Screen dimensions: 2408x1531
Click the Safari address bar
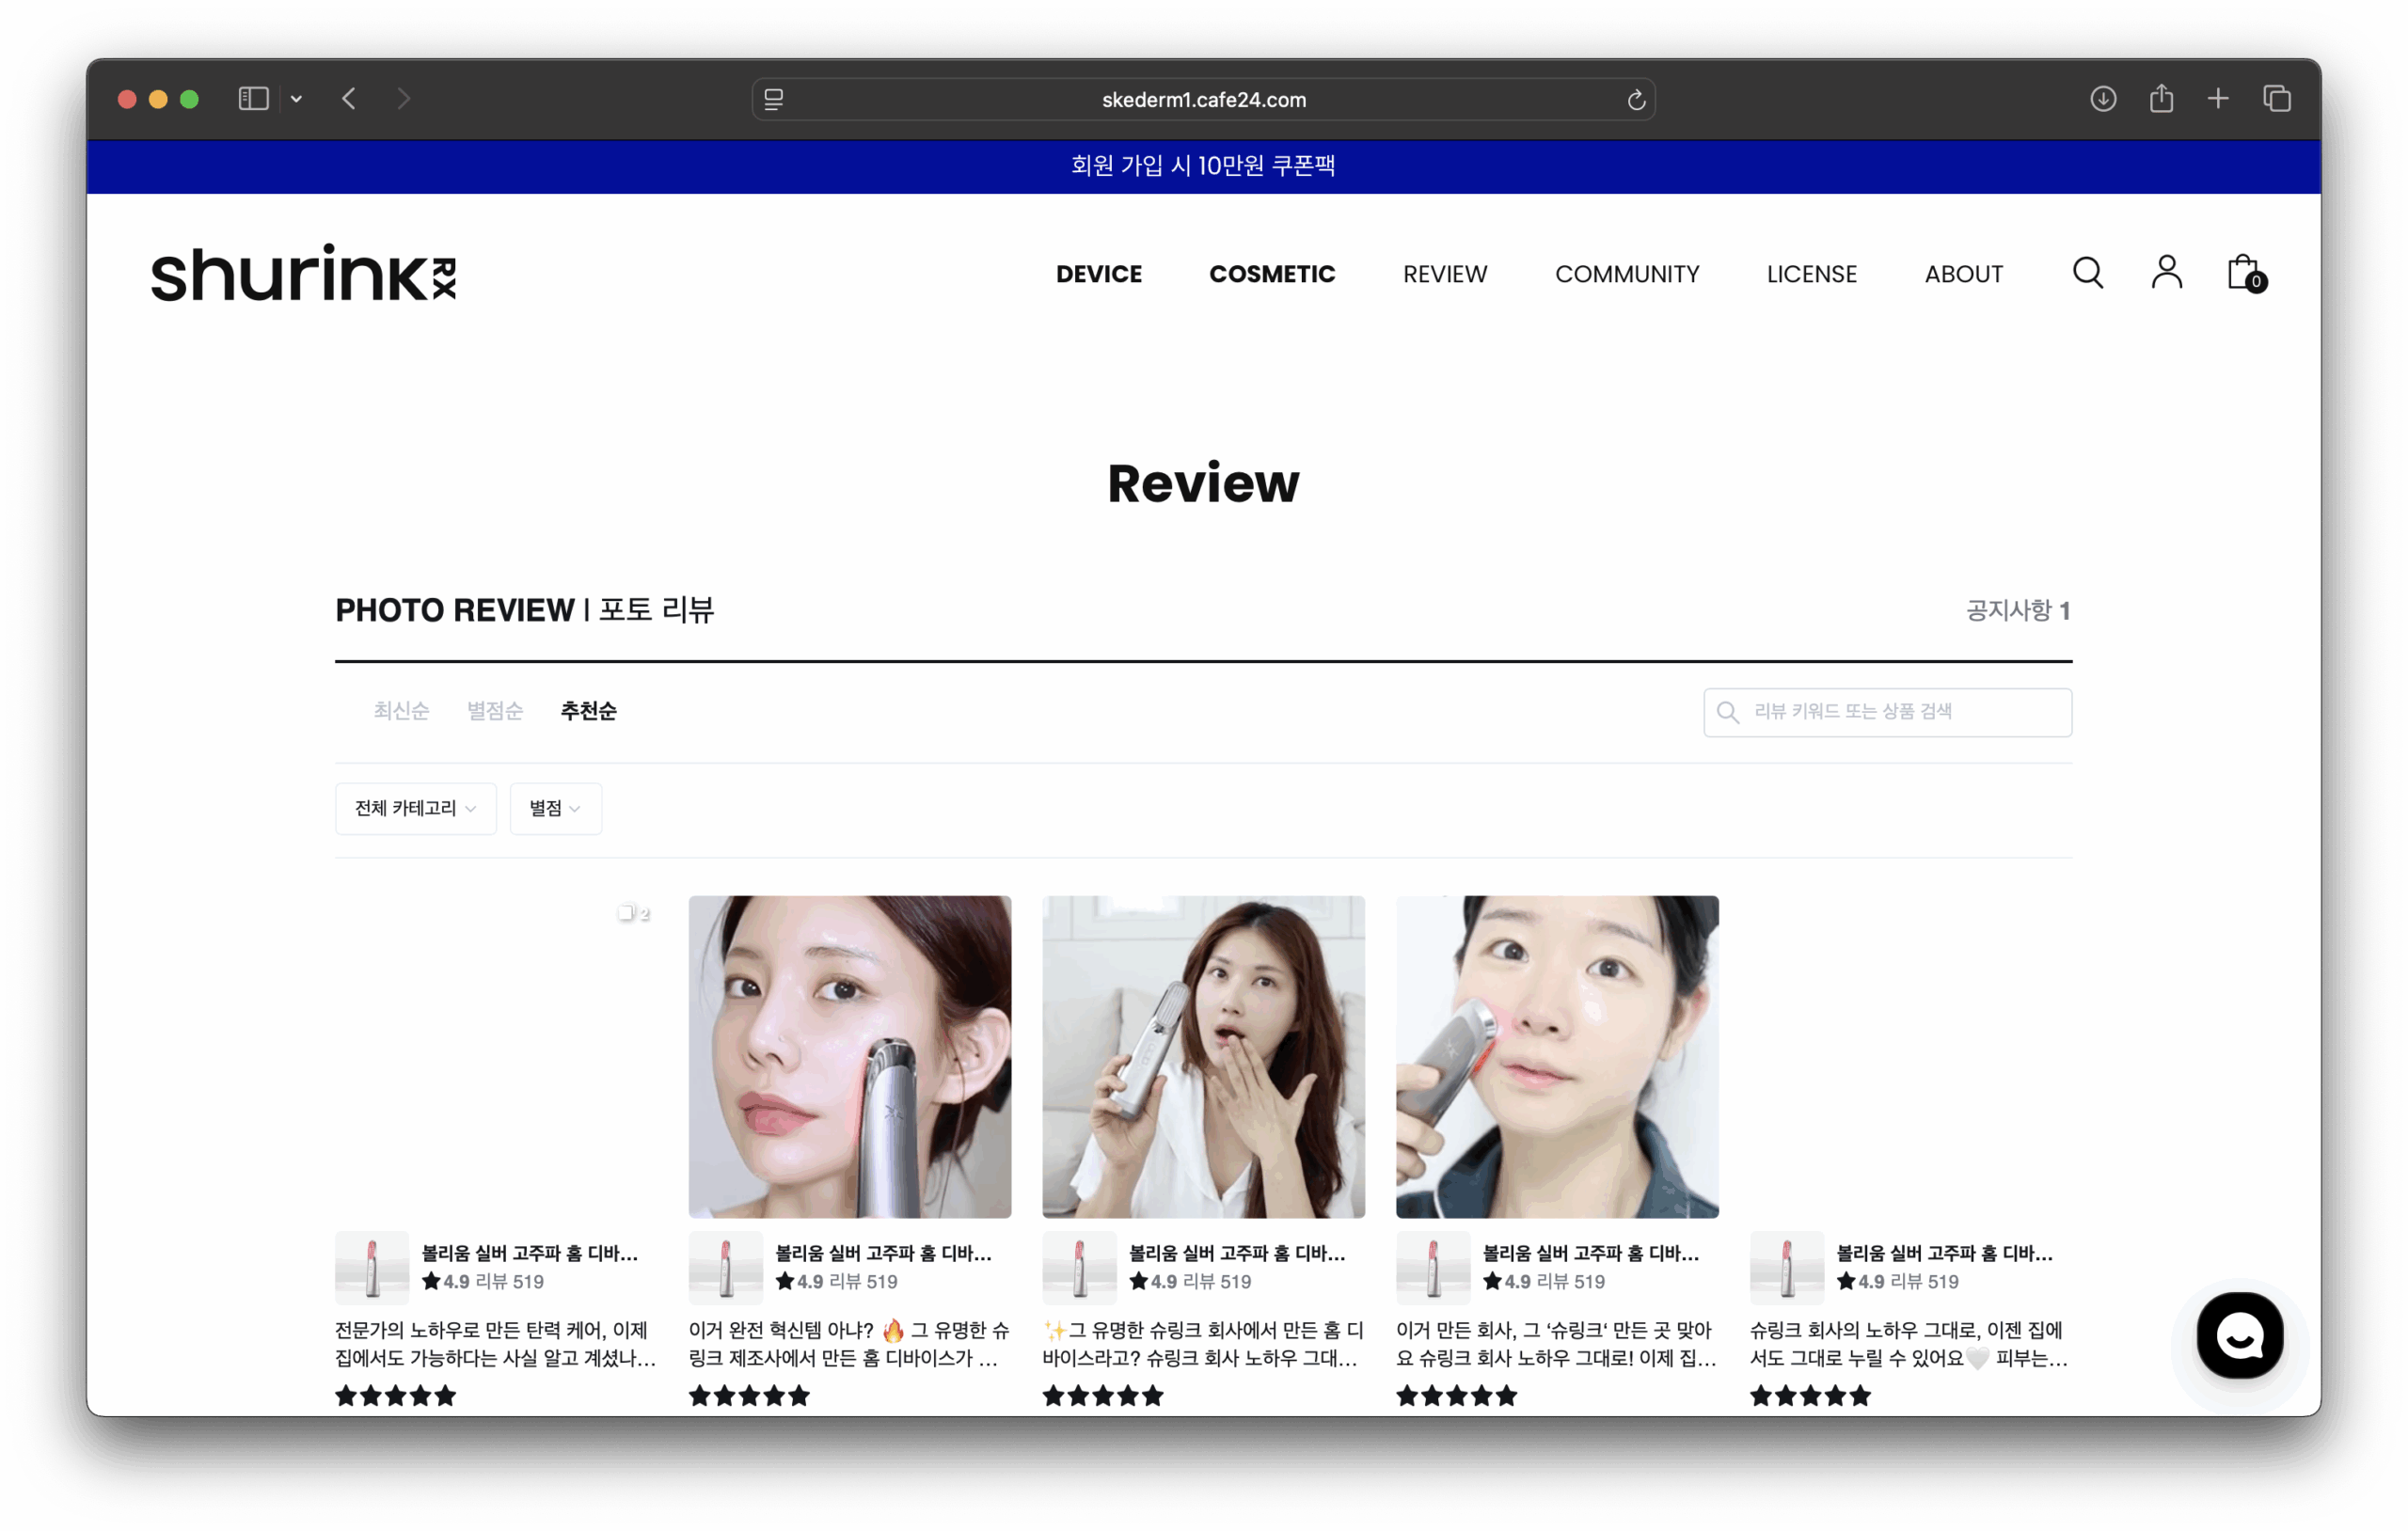pyautogui.click(x=1203, y=100)
